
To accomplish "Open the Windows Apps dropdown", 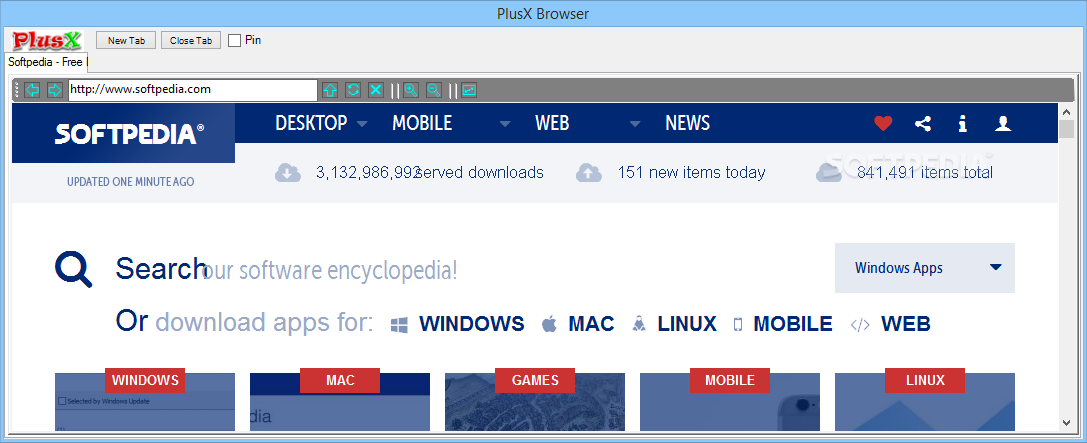I will point(925,268).
